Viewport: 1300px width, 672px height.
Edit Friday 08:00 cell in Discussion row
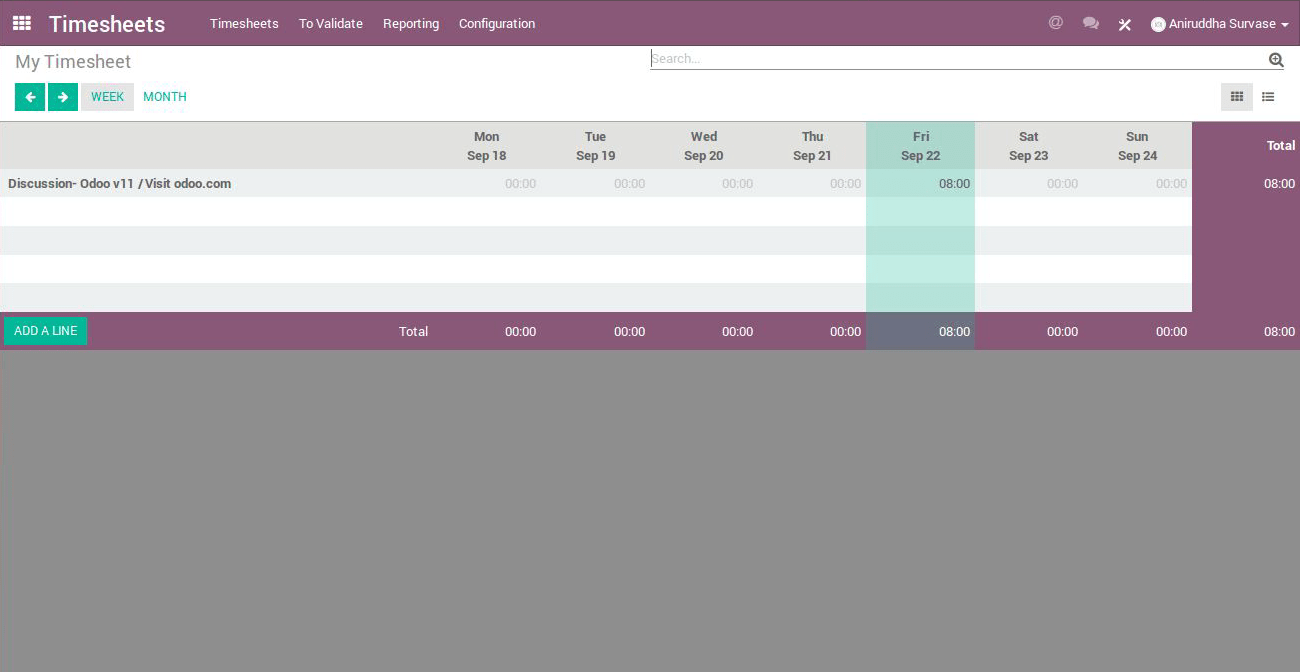[x=920, y=184]
